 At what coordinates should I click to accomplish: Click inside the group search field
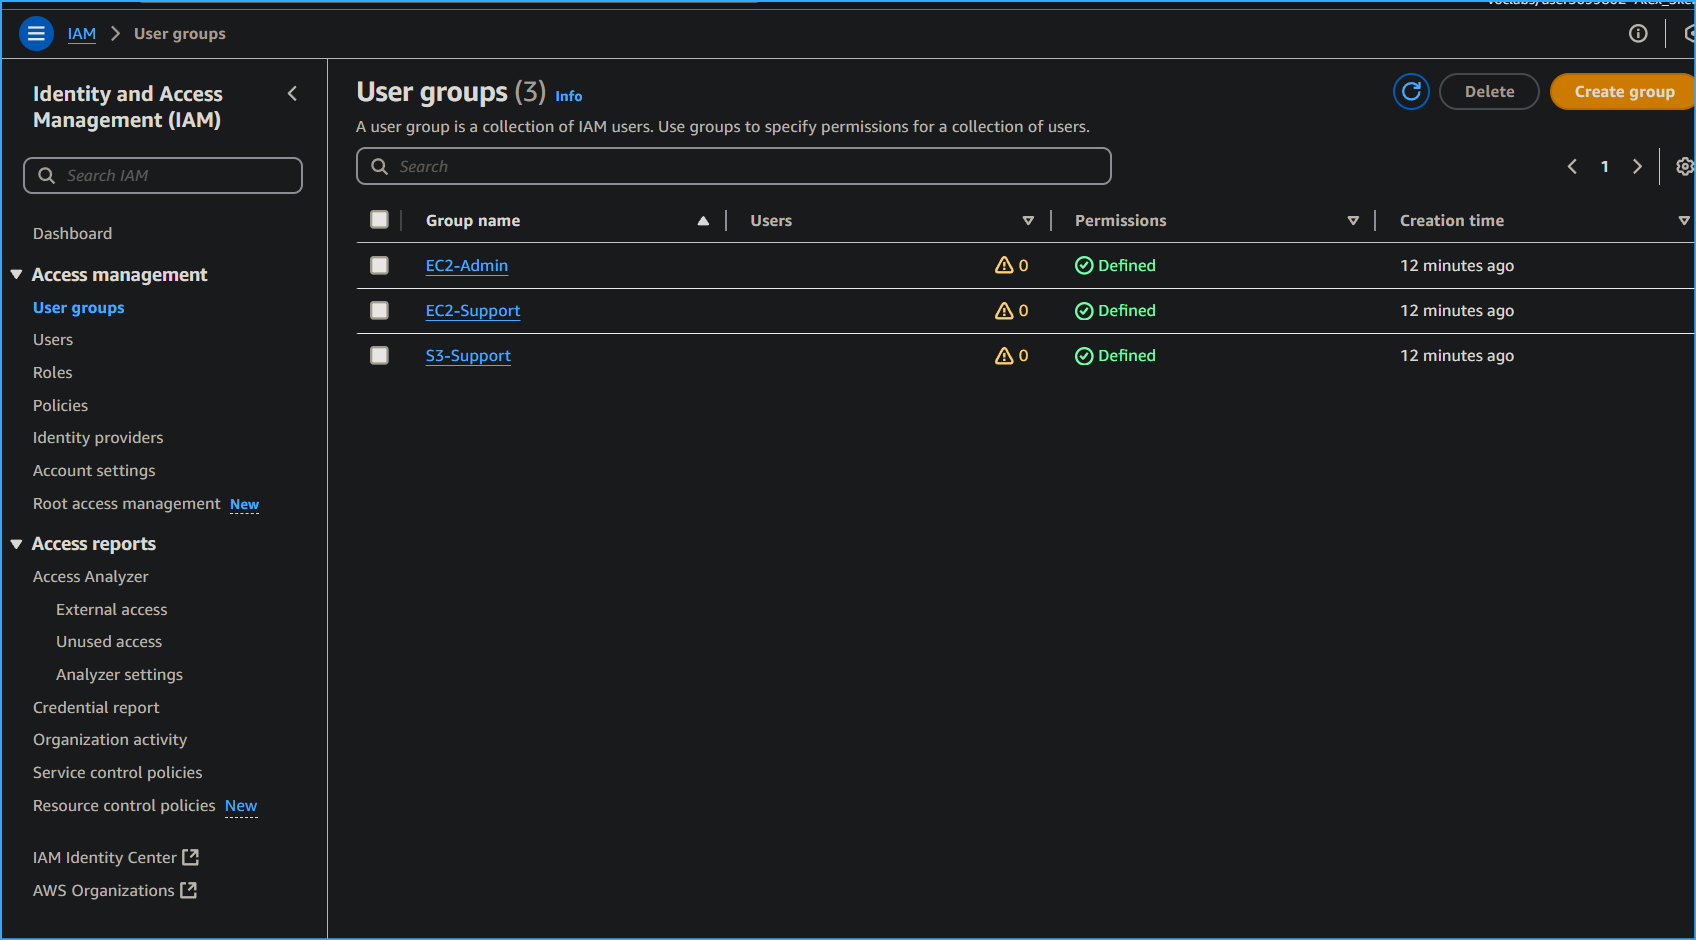point(733,166)
